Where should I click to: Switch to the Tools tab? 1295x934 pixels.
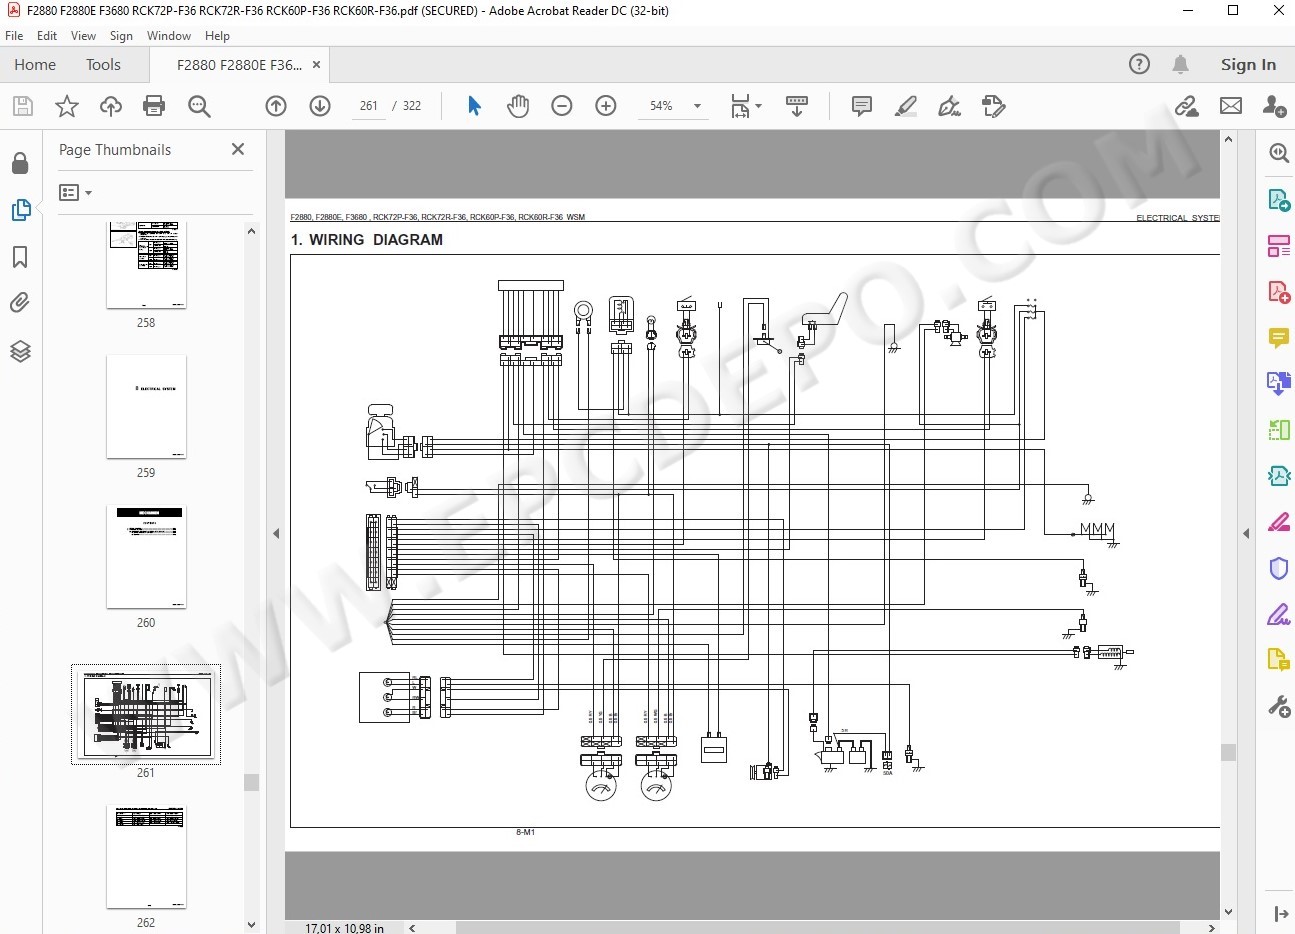pyautogui.click(x=103, y=65)
